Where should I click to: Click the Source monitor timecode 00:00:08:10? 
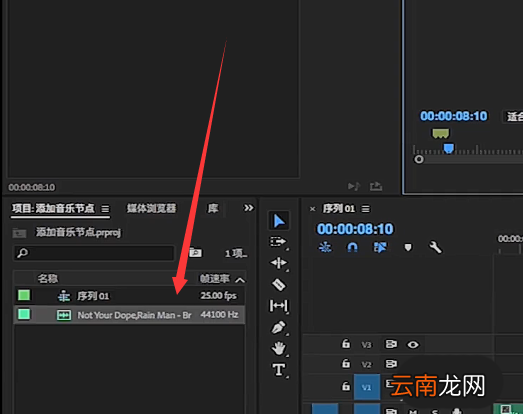(32, 187)
